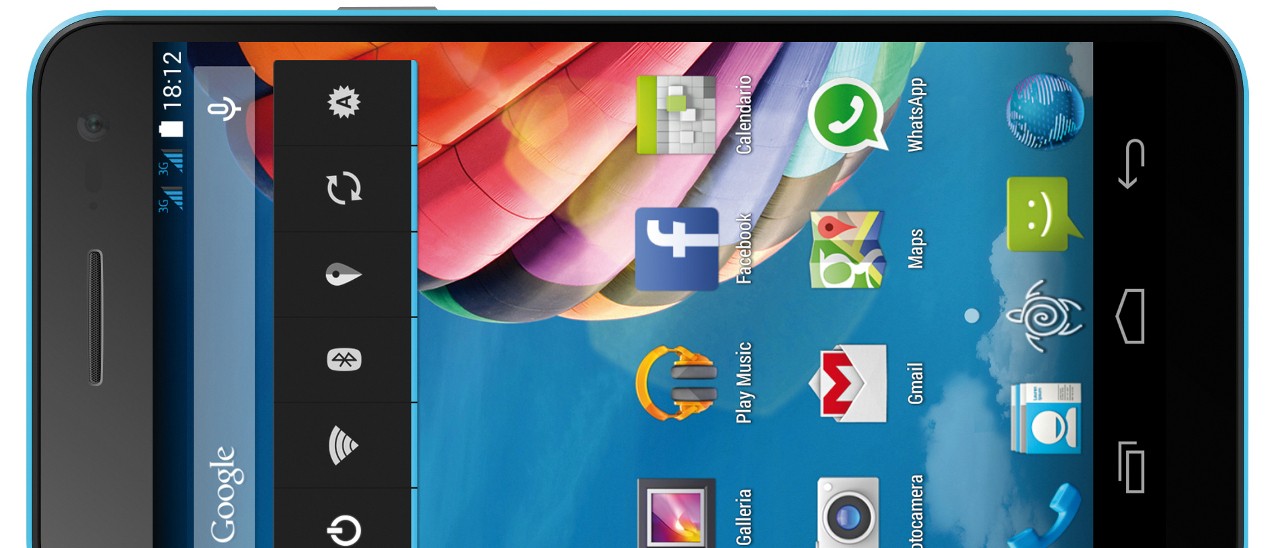The image size is (1280, 548).
Task: Open the Galleria photo app
Action: pos(677,512)
